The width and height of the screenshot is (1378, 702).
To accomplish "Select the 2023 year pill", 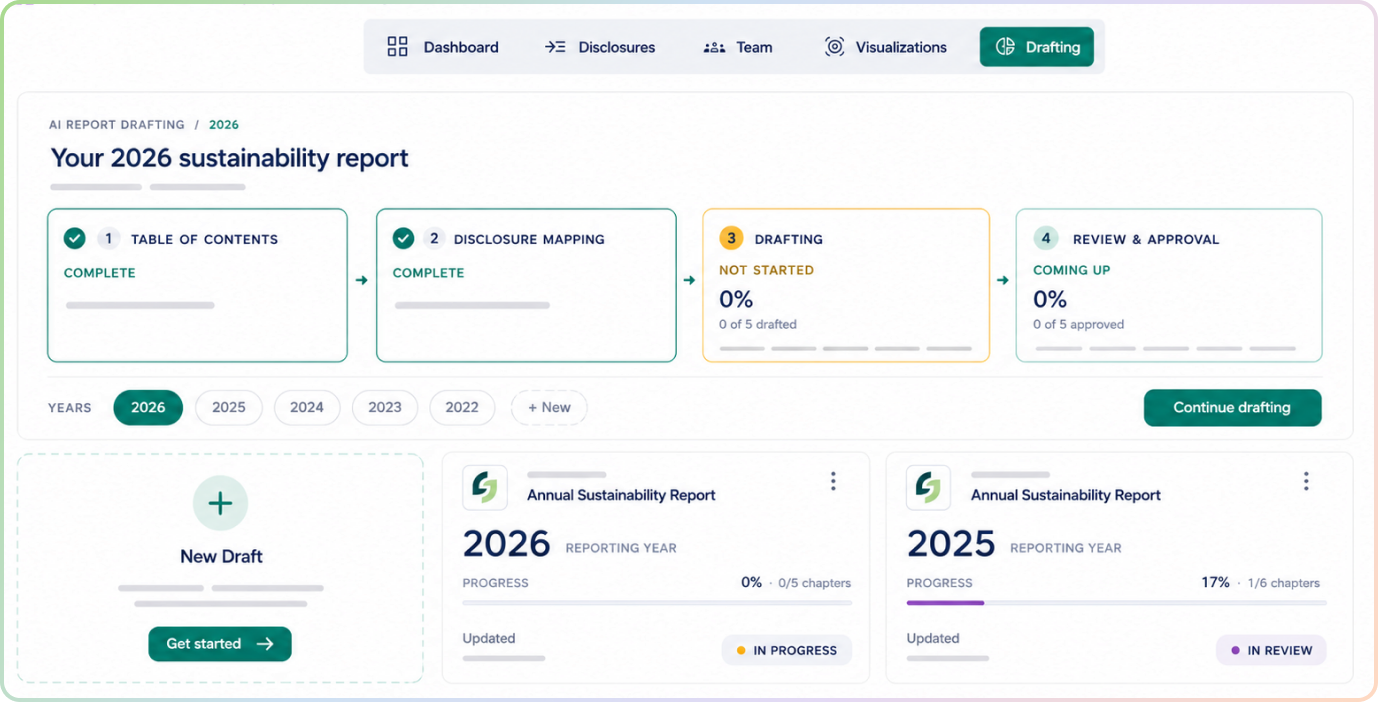I will click(385, 407).
